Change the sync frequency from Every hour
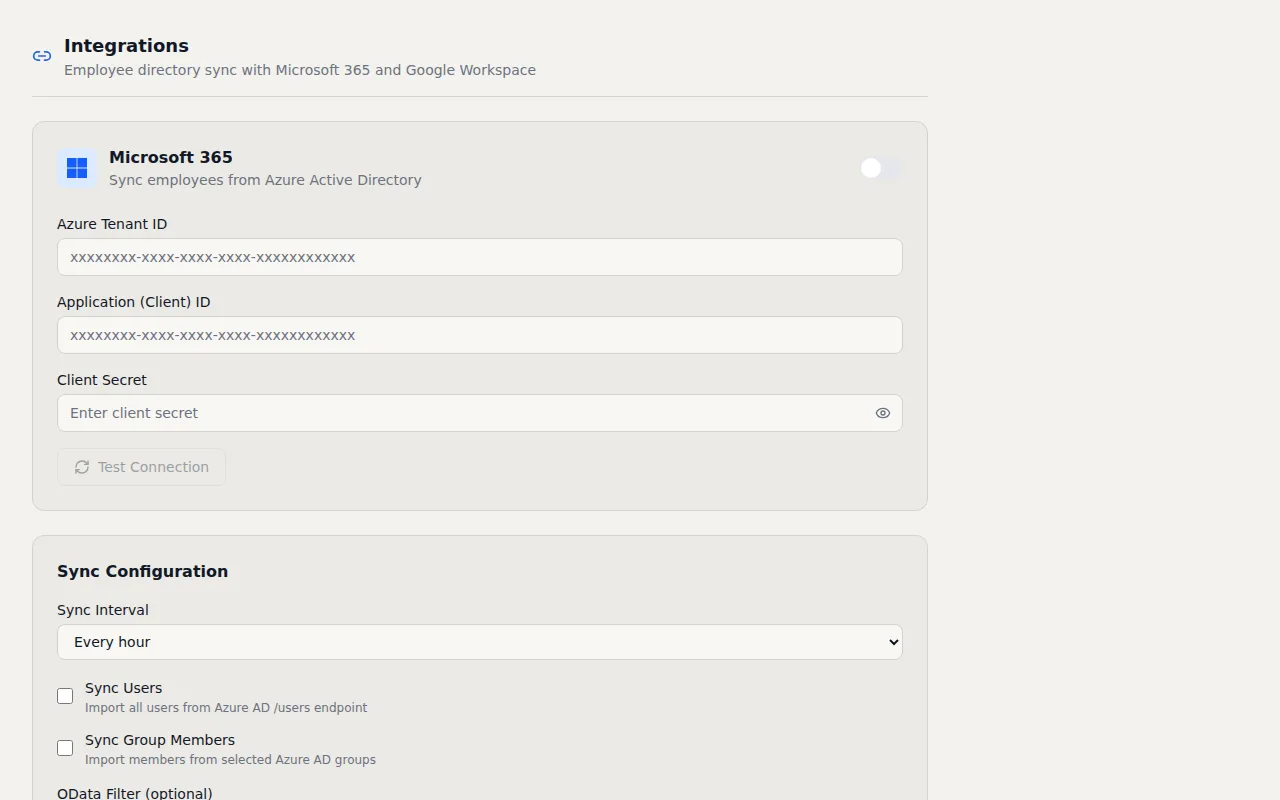1280x800 pixels. (480, 642)
